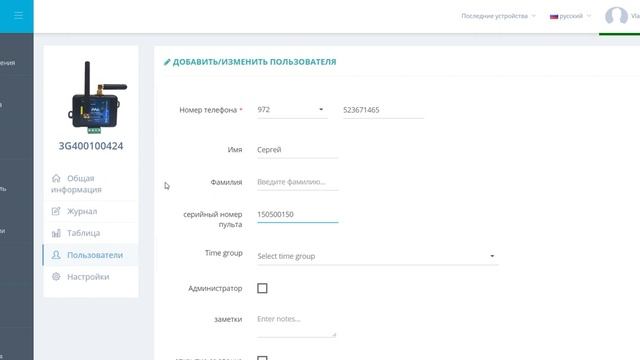Viewport: 640px width, 360px height.
Task: Click the phone number field 523671465
Action: 383,110
